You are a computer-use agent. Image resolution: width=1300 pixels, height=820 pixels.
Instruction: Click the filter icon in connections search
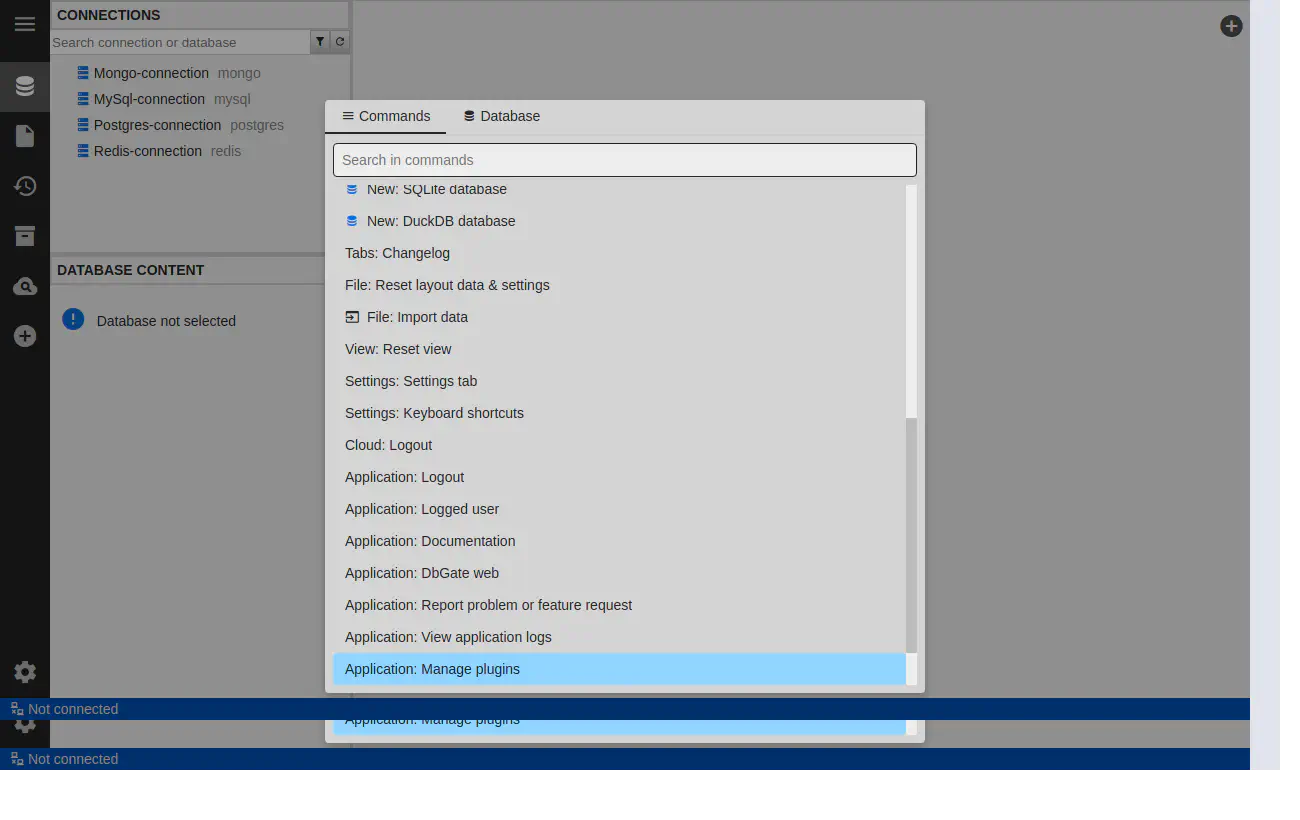(320, 42)
